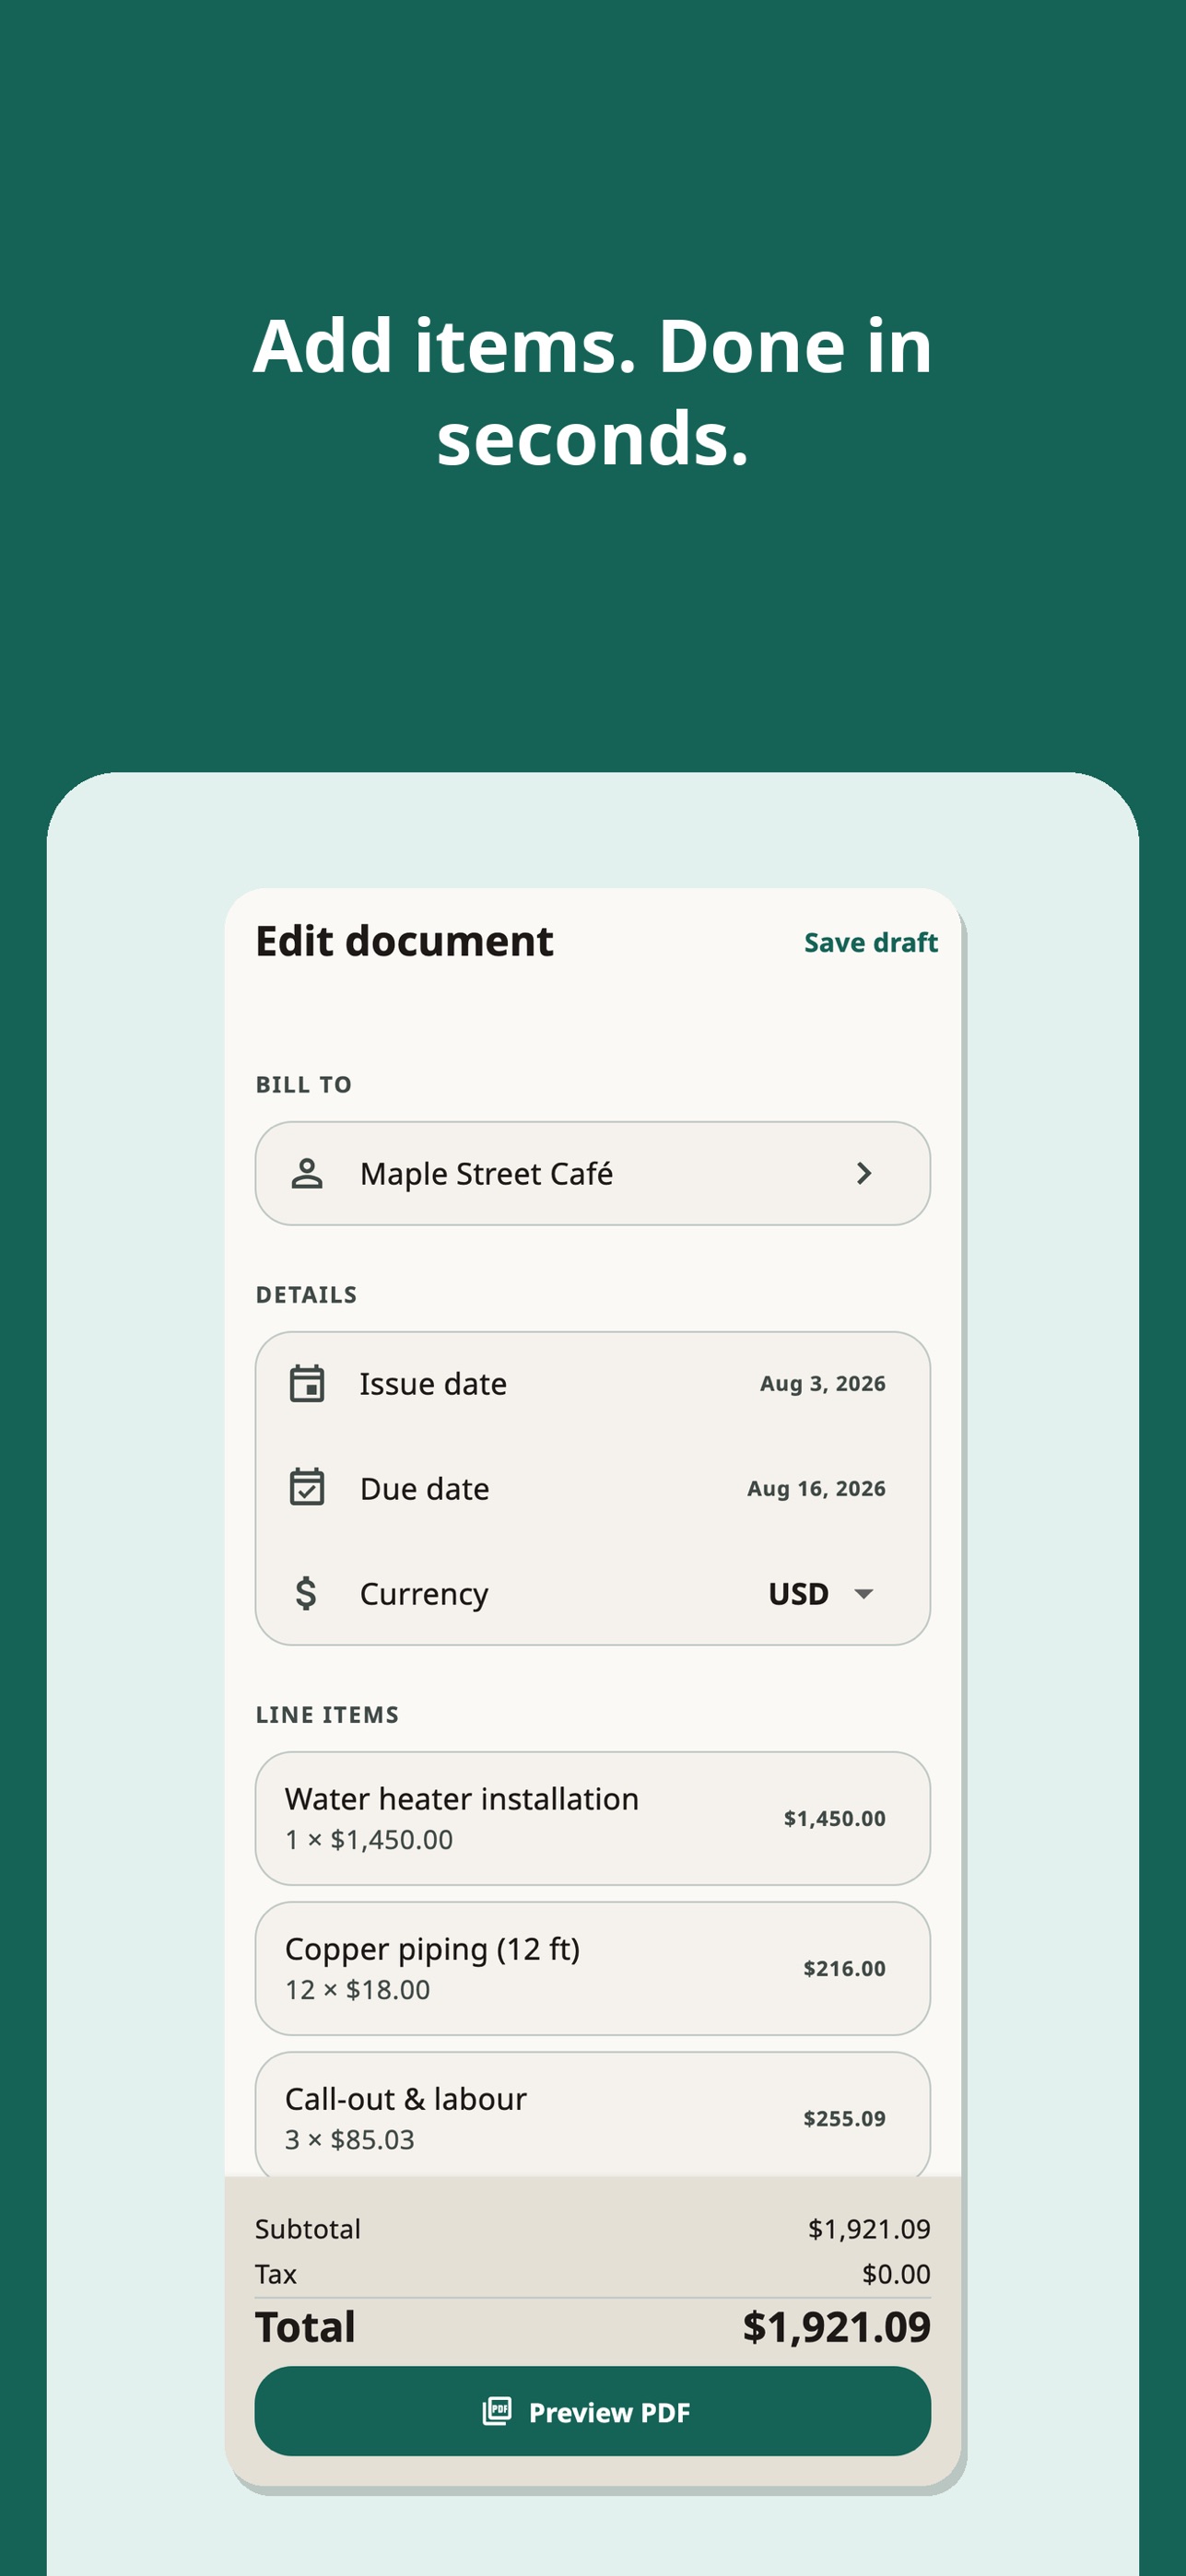1186x2576 pixels.
Task: Change the due date Aug 16, 2026
Action: [x=816, y=1488]
